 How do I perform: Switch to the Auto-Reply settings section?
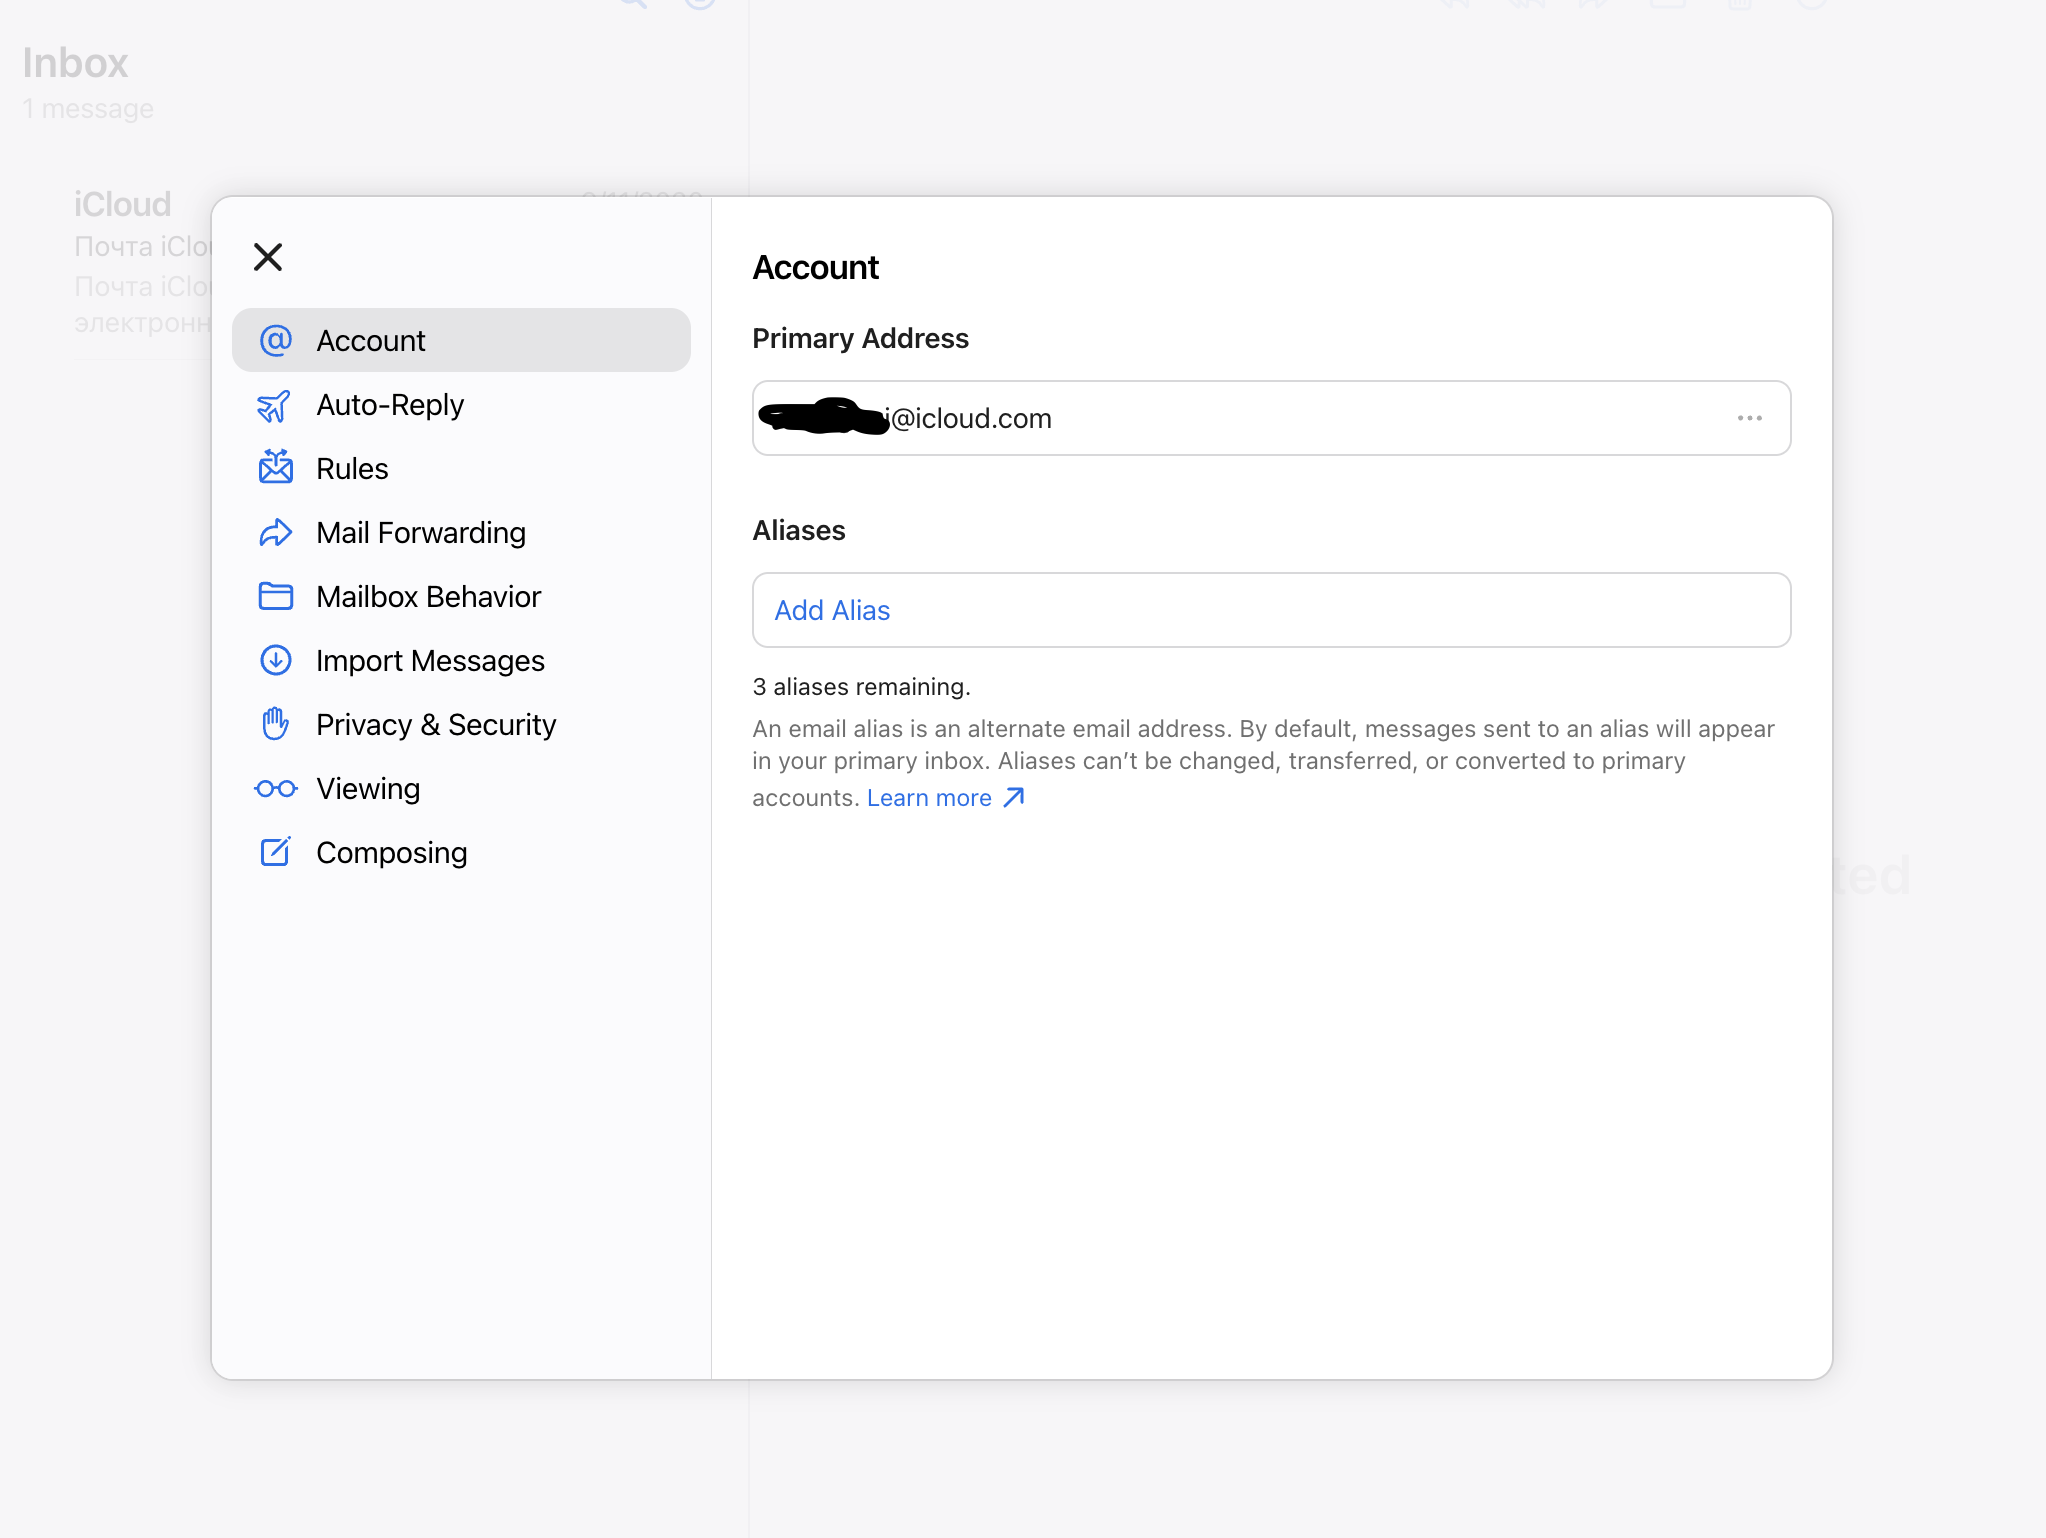pos(390,405)
